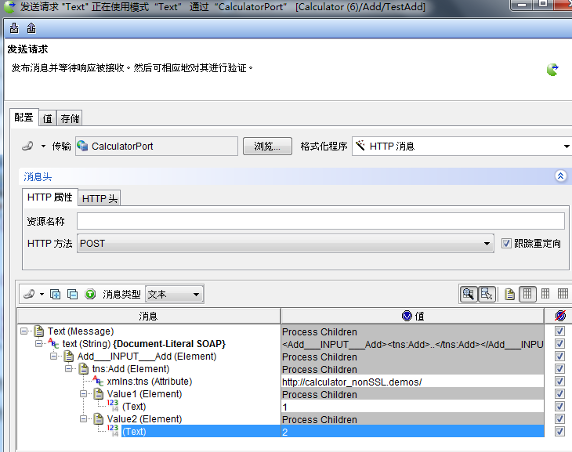Click the link icon in message toolbar

coord(29,294)
